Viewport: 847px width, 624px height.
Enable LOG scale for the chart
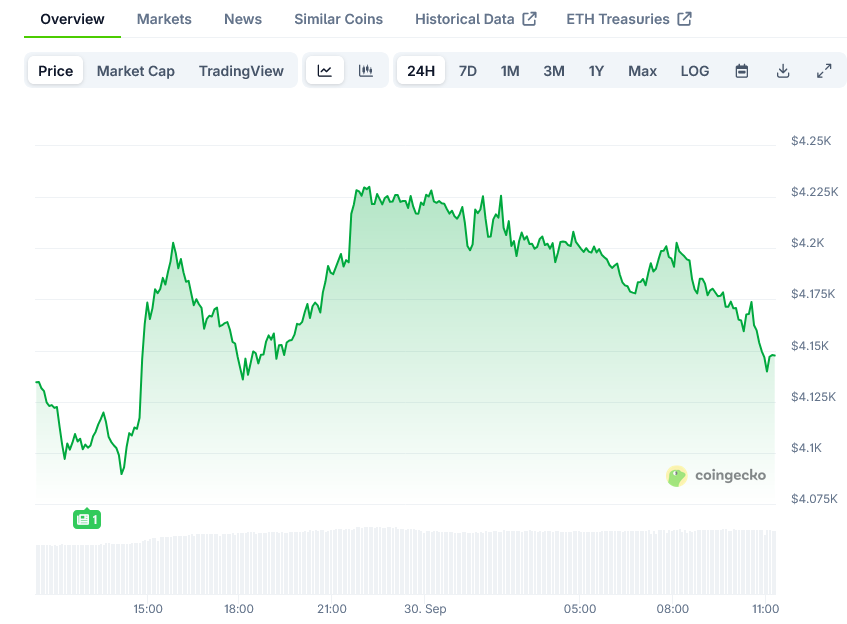pyautogui.click(x=694, y=70)
